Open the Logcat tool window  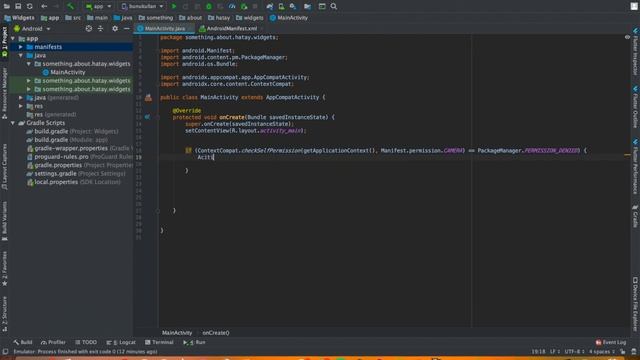pyautogui.click(x=121, y=342)
